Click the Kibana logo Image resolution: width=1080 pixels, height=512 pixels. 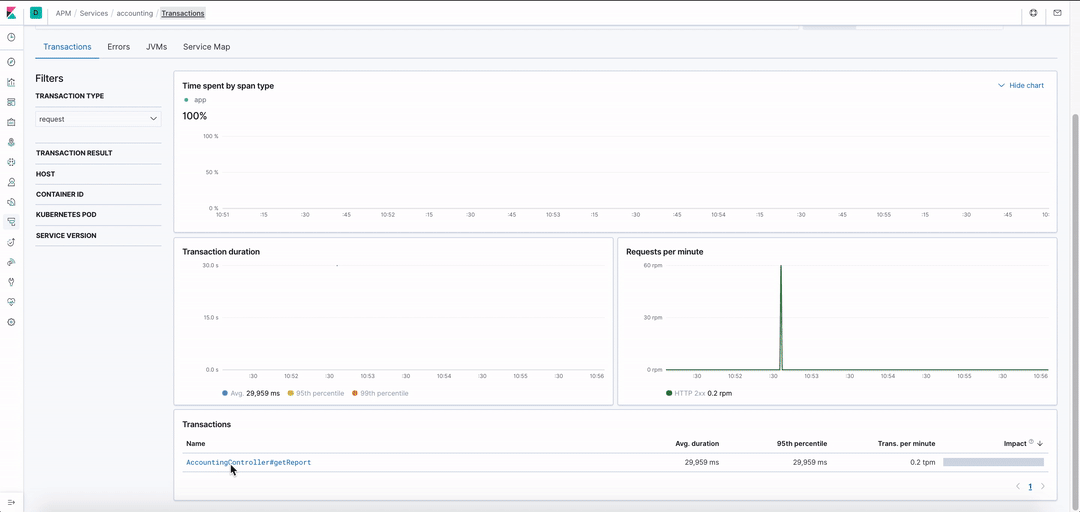(11, 13)
